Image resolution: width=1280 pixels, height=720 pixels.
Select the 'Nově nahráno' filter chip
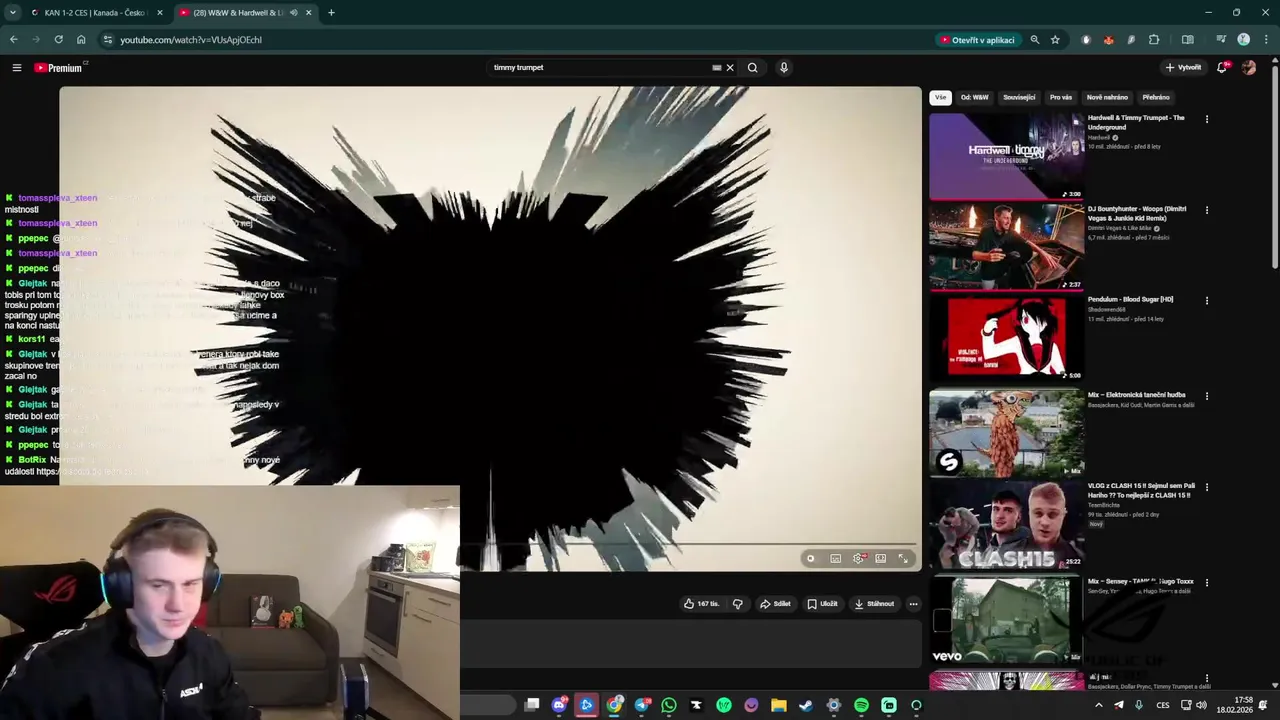pyautogui.click(x=1107, y=97)
